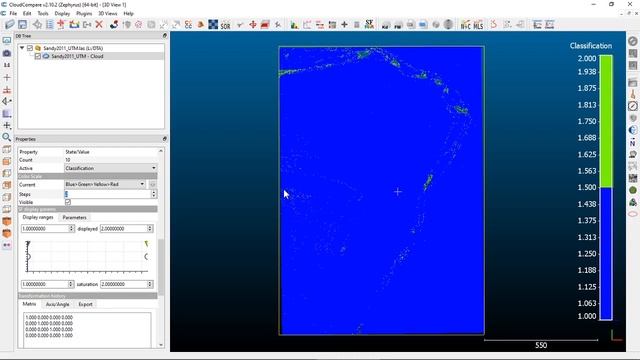This screenshot has width=640, height=360.
Task: Click the pink ellipse icon in right toolbar
Action: pyautogui.click(x=633, y=214)
